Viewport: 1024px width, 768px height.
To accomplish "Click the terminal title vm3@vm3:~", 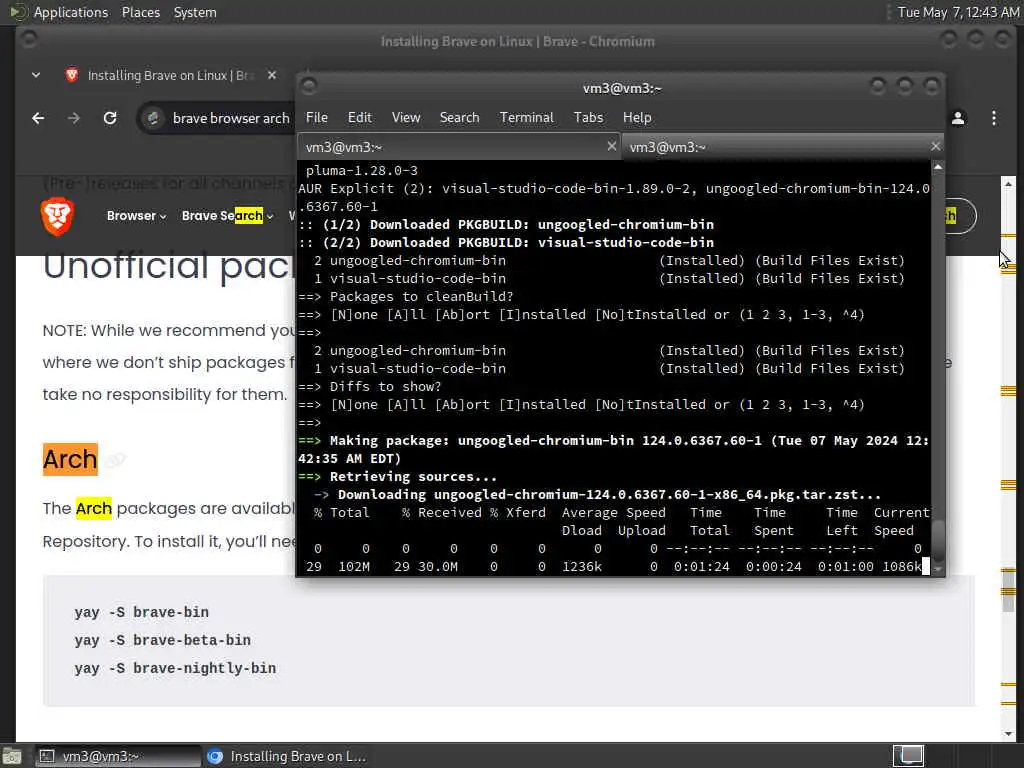I will coord(622,88).
